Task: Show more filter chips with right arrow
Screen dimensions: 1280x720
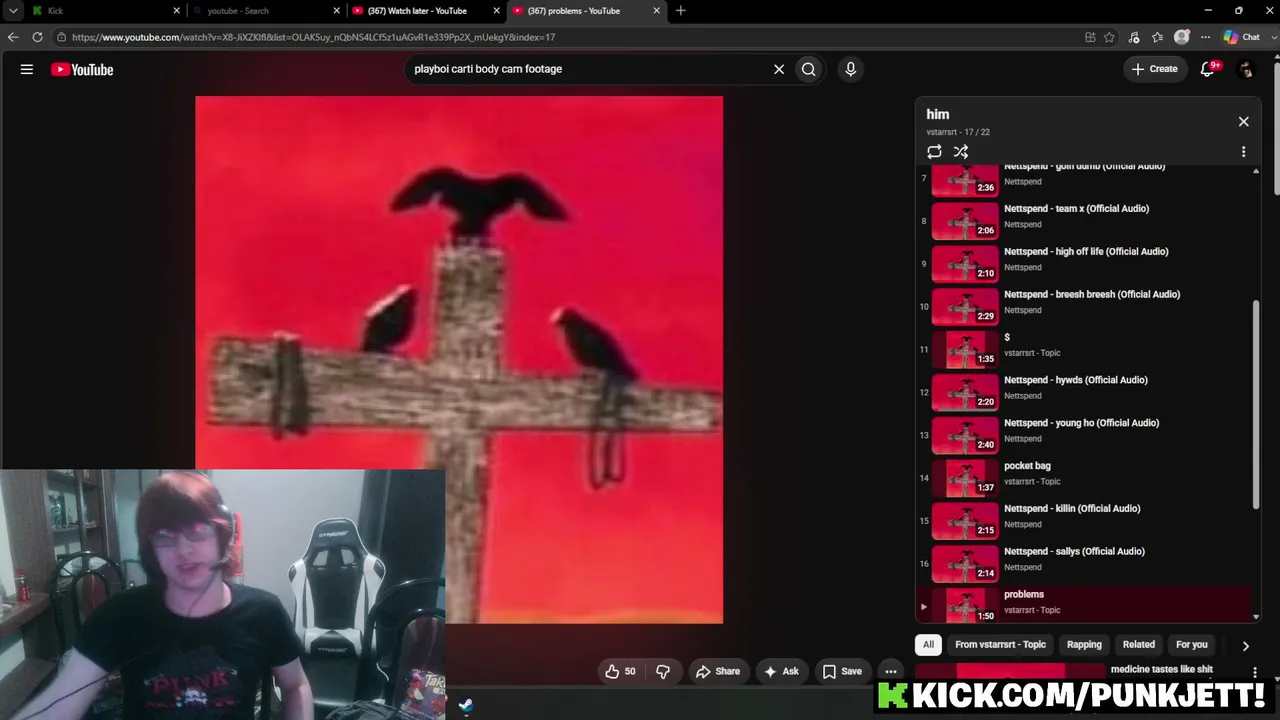Action: (x=1245, y=646)
